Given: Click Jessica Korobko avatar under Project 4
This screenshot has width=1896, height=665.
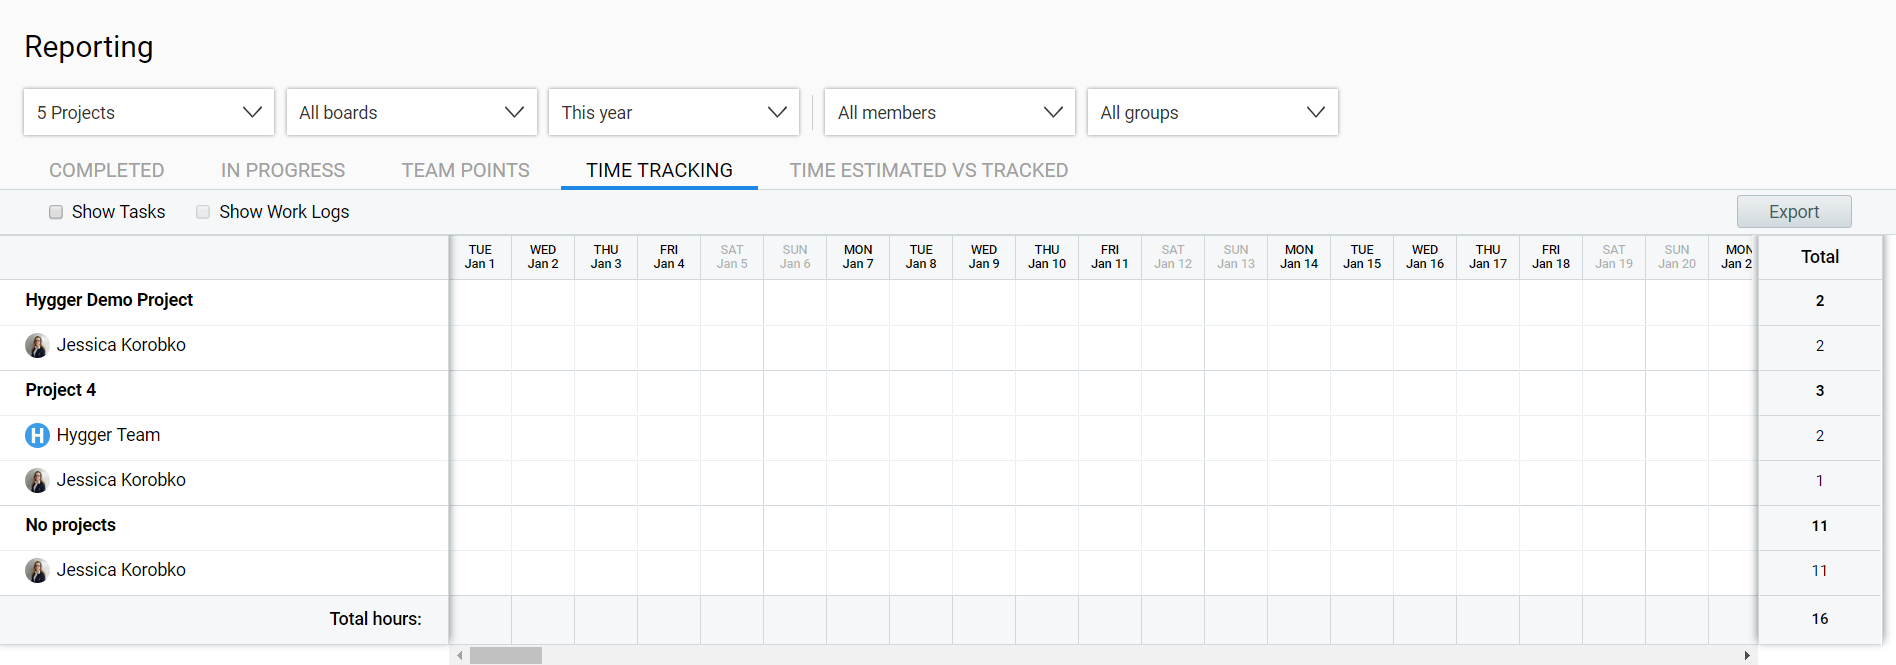Looking at the screenshot, I should 37,481.
